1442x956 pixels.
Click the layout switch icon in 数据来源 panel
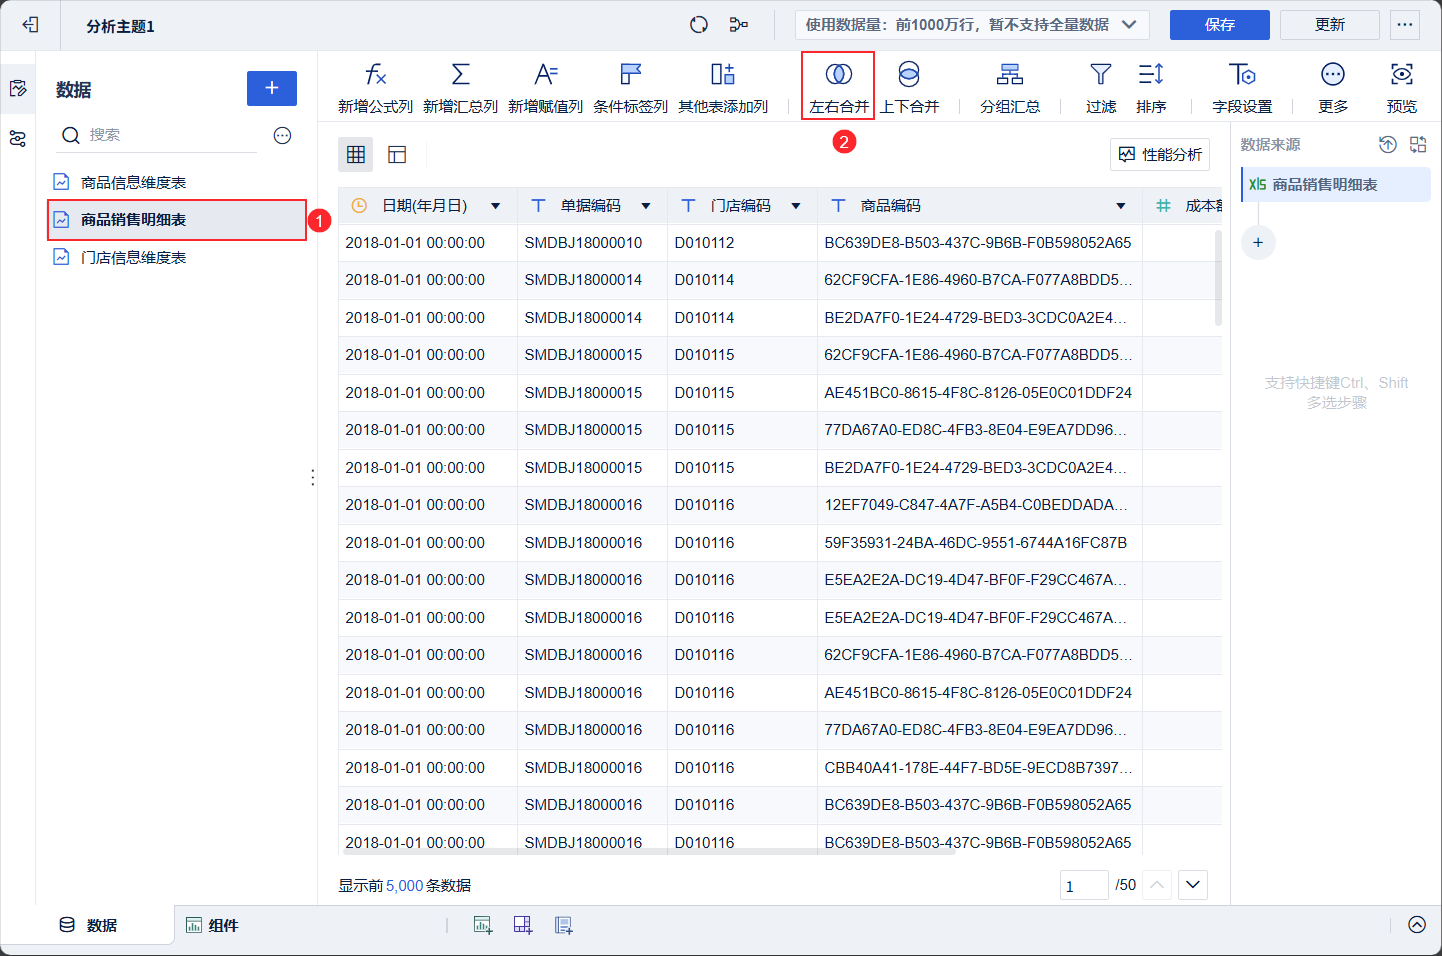(x=1418, y=145)
